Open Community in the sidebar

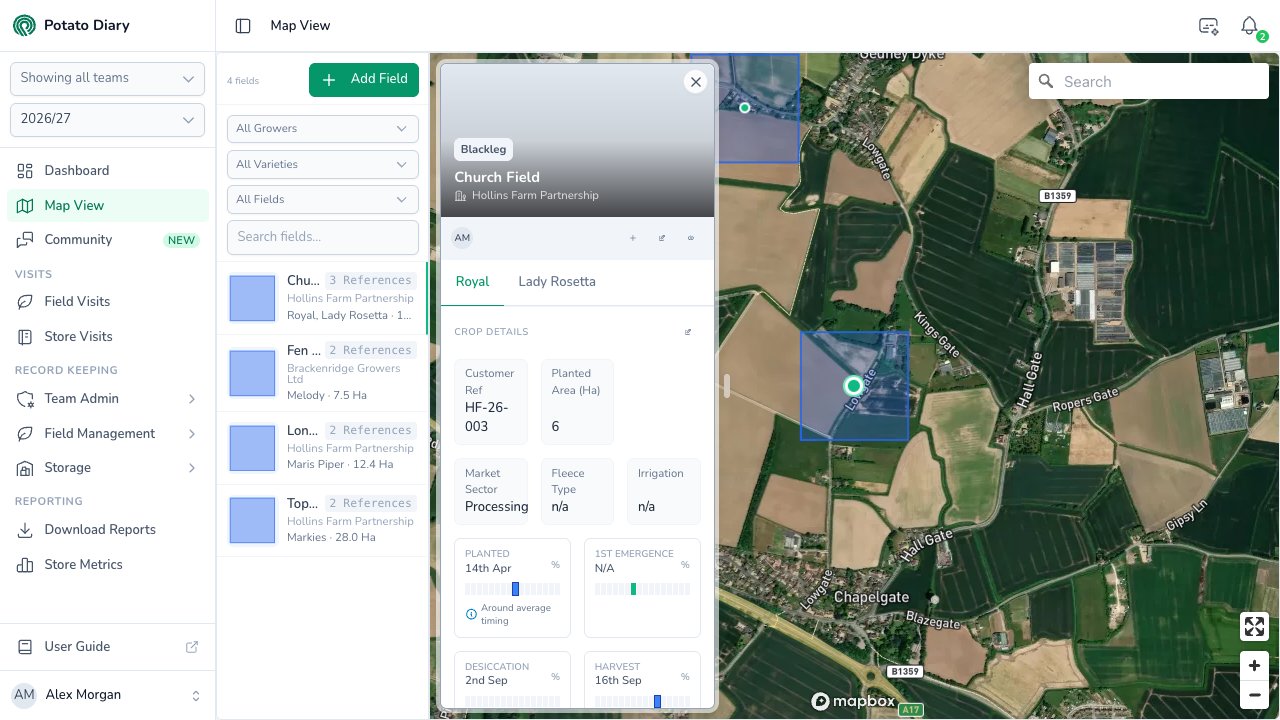click(107, 240)
